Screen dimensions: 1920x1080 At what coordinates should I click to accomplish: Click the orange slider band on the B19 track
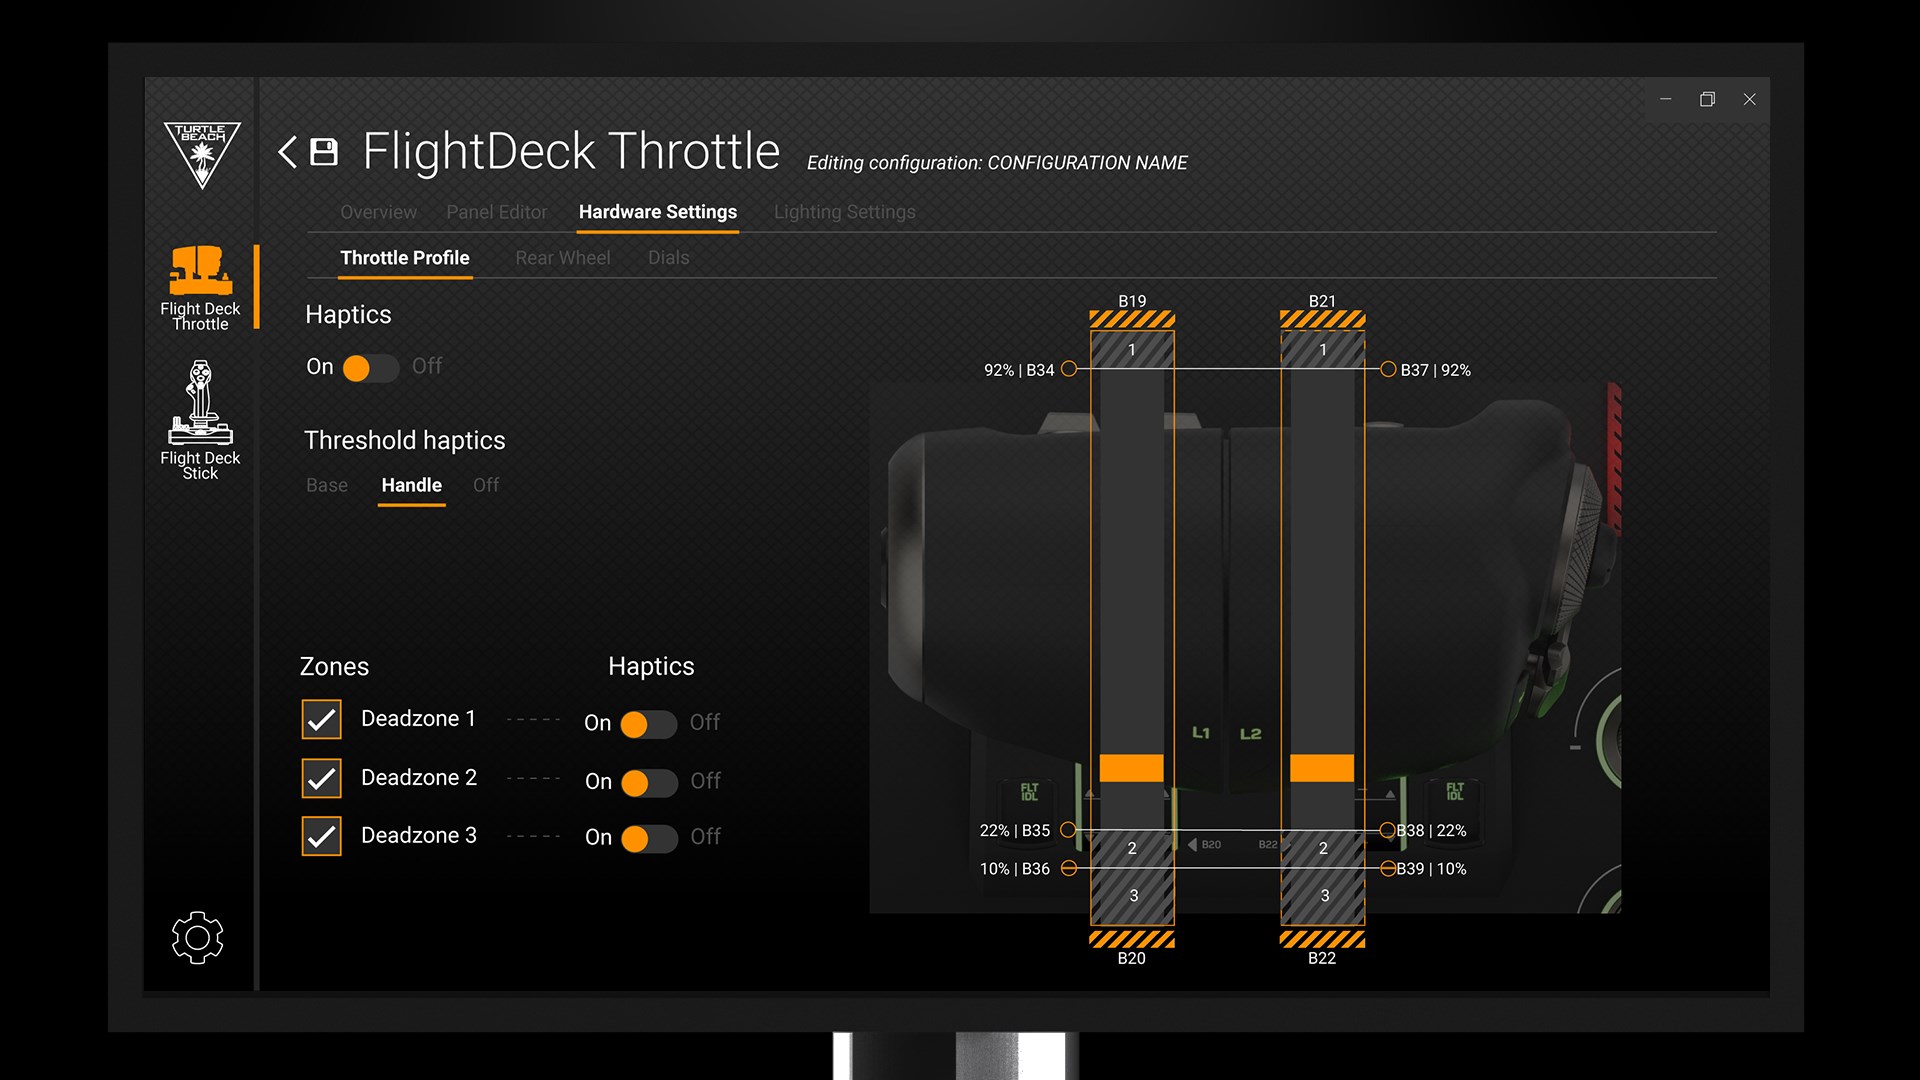click(1131, 768)
